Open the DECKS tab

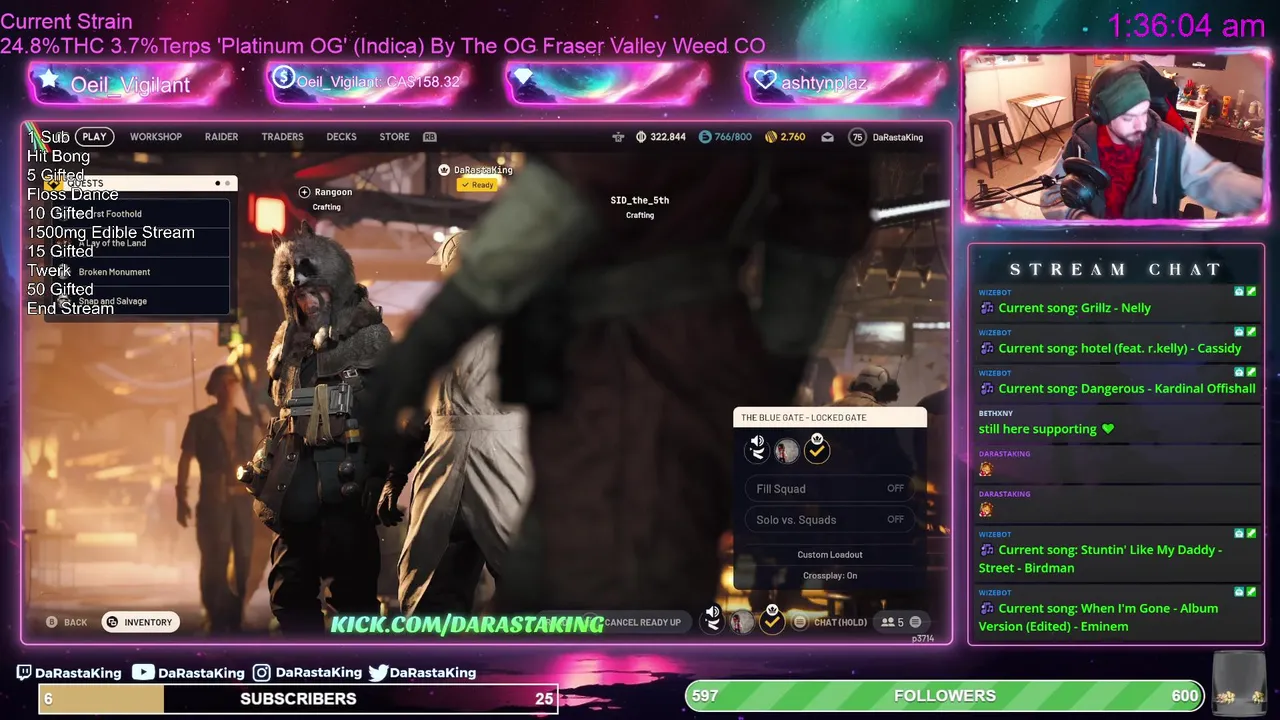coord(341,137)
